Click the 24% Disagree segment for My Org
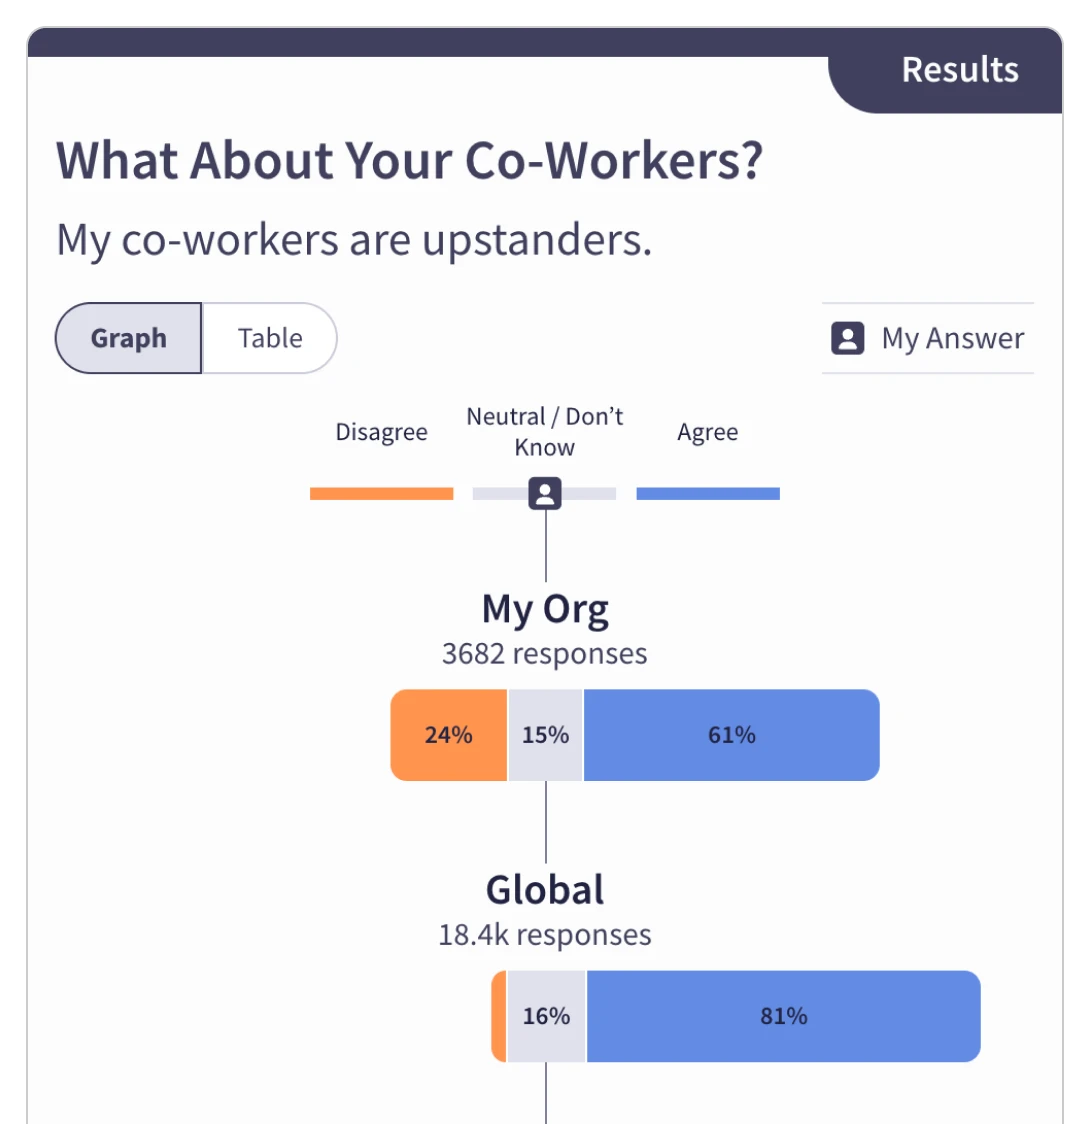The image size is (1090, 1124). click(448, 735)
